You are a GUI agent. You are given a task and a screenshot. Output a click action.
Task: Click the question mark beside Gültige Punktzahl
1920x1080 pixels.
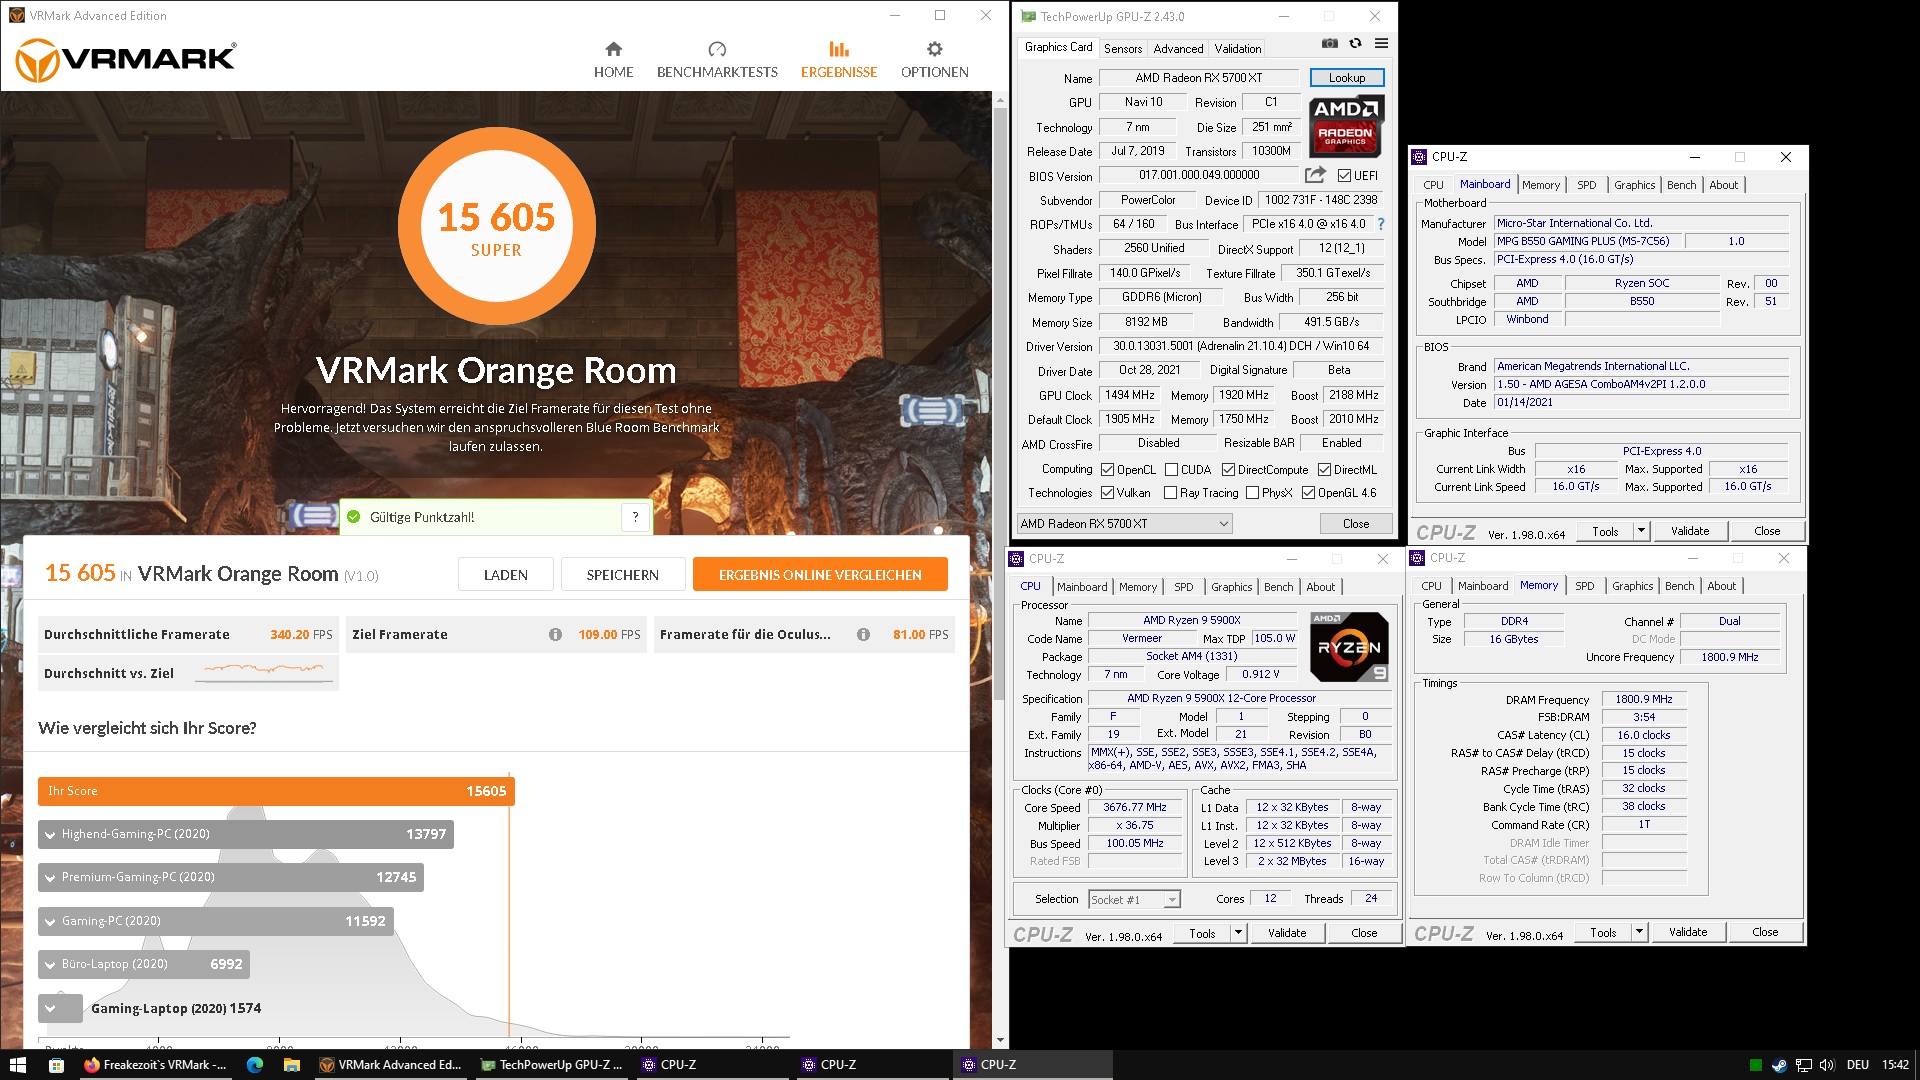click(635, 517)
